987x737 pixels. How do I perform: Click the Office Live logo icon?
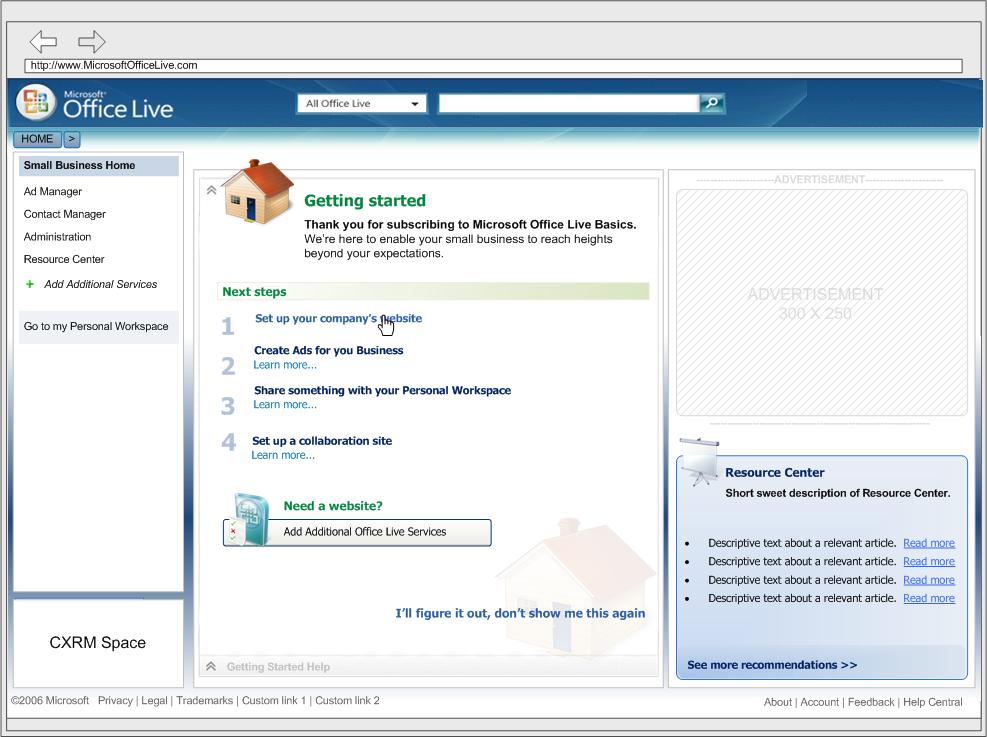[x=36, y=102]
